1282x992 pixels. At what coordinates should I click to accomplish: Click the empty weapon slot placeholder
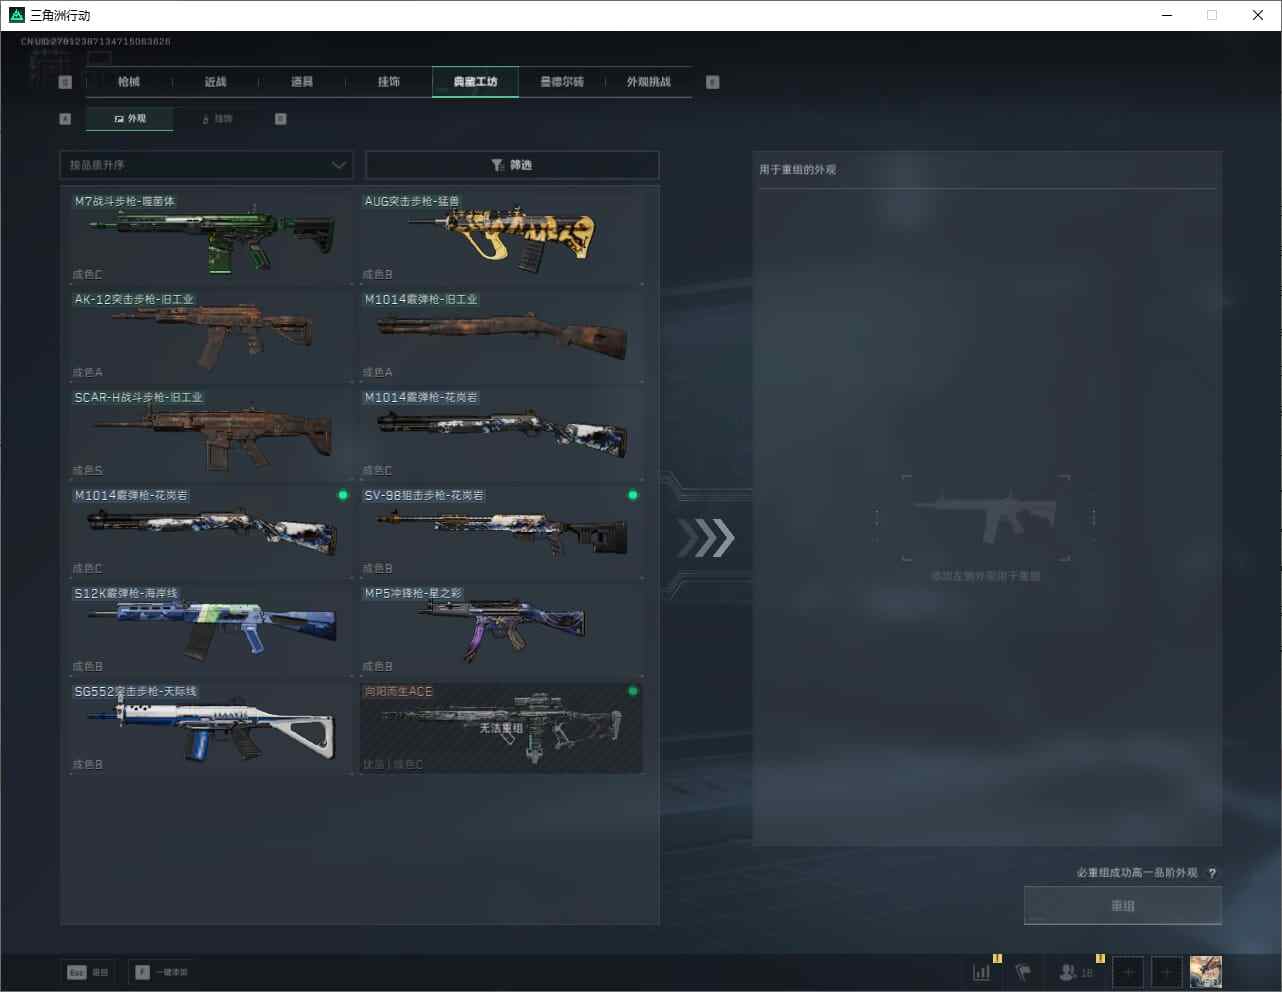986,518
